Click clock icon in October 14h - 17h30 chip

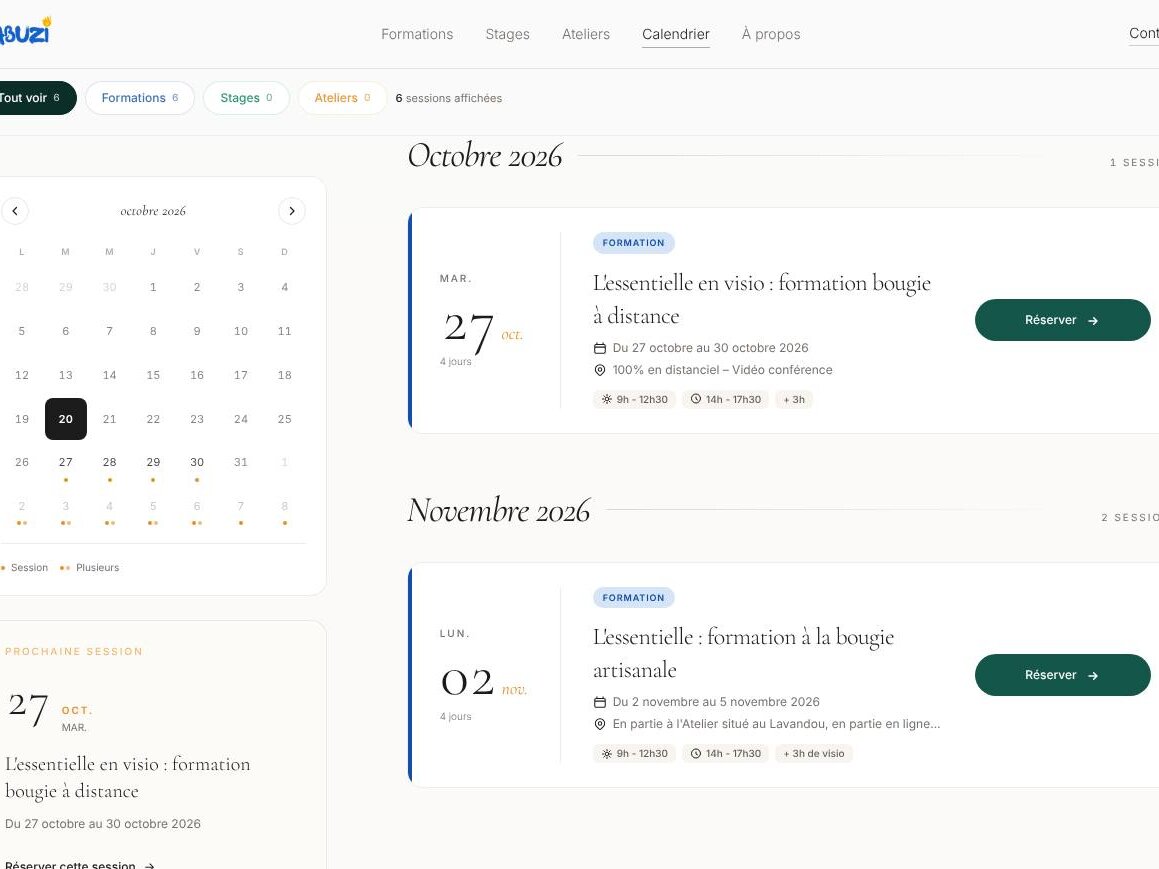(x=696, y=399)
